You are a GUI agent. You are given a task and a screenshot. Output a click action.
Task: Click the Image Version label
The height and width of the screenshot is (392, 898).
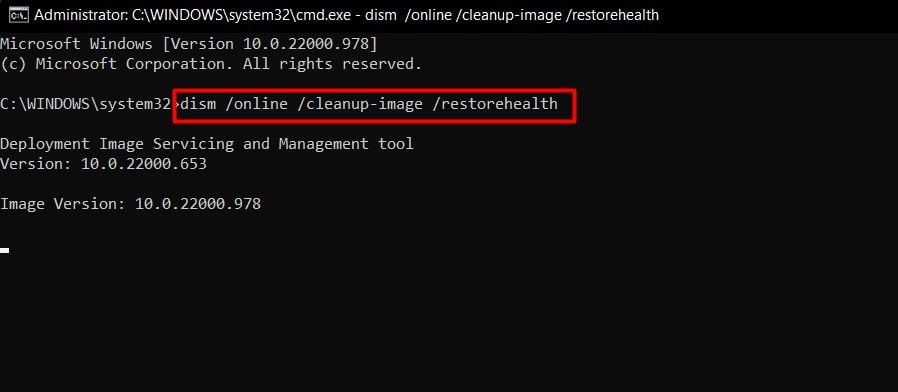tap(62, 204)
